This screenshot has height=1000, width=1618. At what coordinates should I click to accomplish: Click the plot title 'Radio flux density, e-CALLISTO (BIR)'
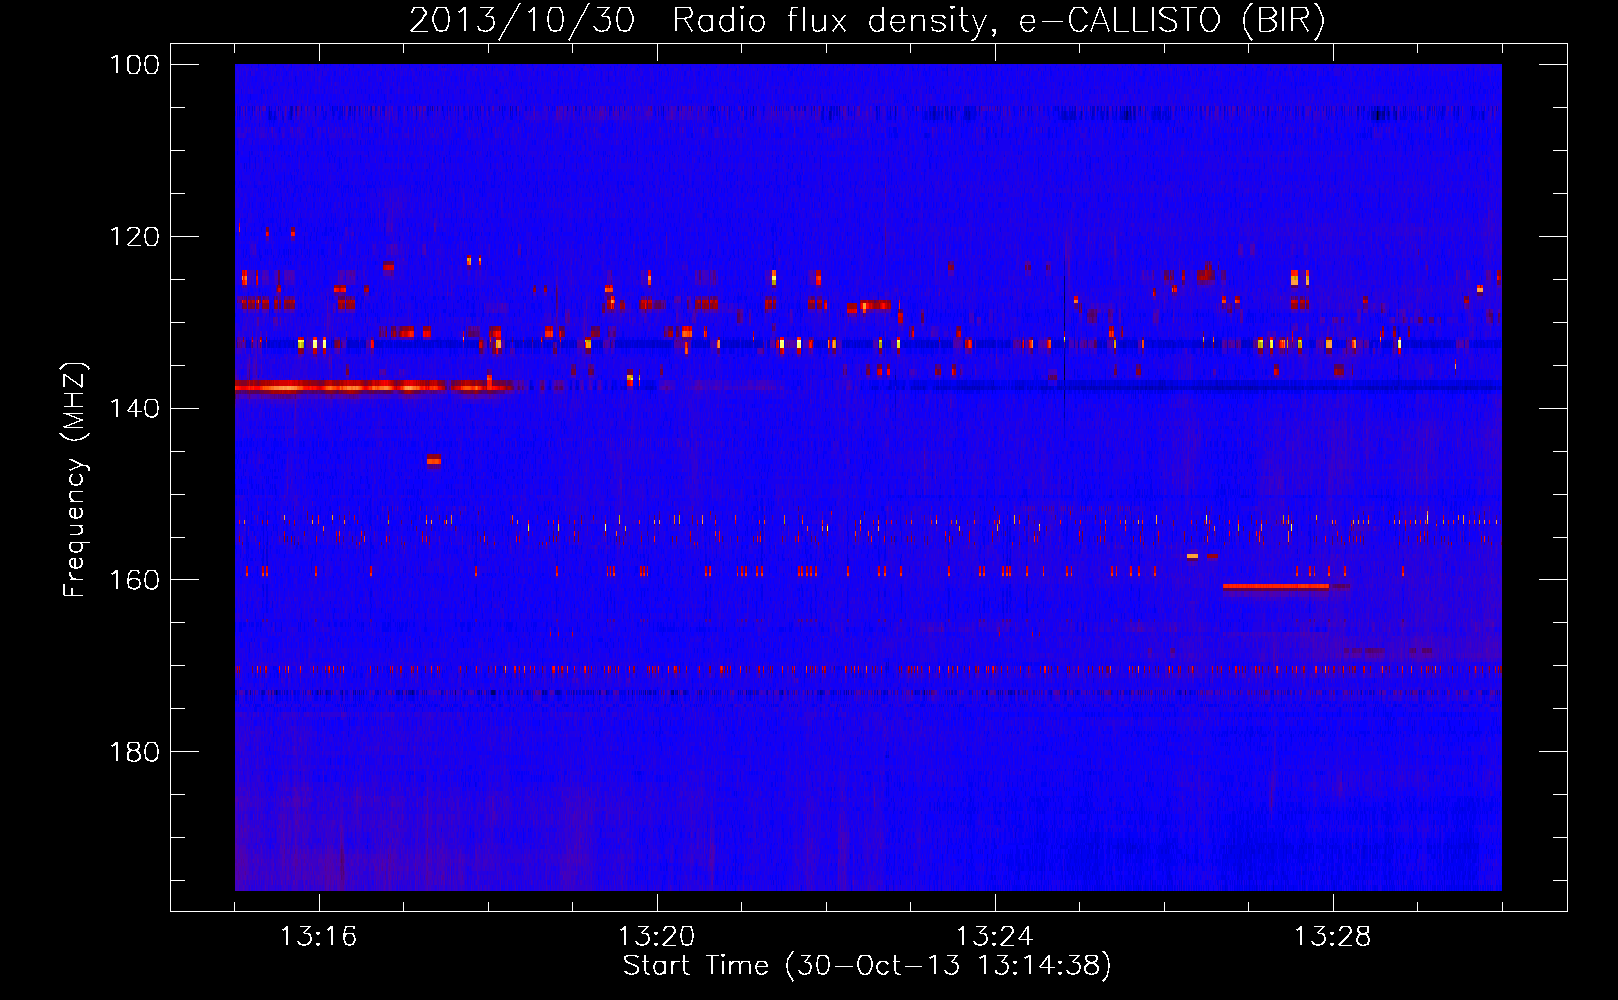pyautogui.click(x=998, y=21)
